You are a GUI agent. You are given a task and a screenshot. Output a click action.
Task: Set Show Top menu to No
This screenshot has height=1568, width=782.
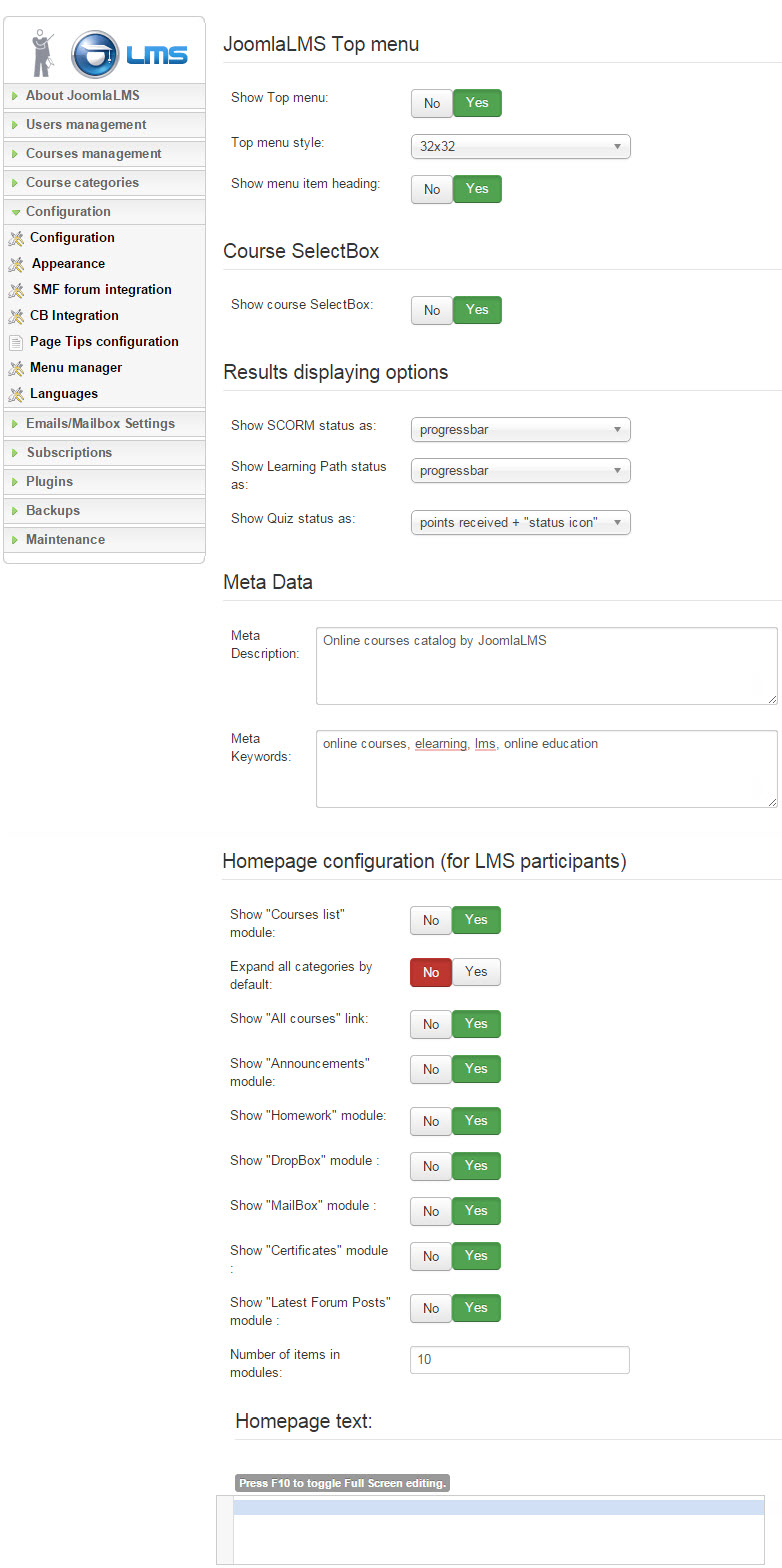[432, 103]
